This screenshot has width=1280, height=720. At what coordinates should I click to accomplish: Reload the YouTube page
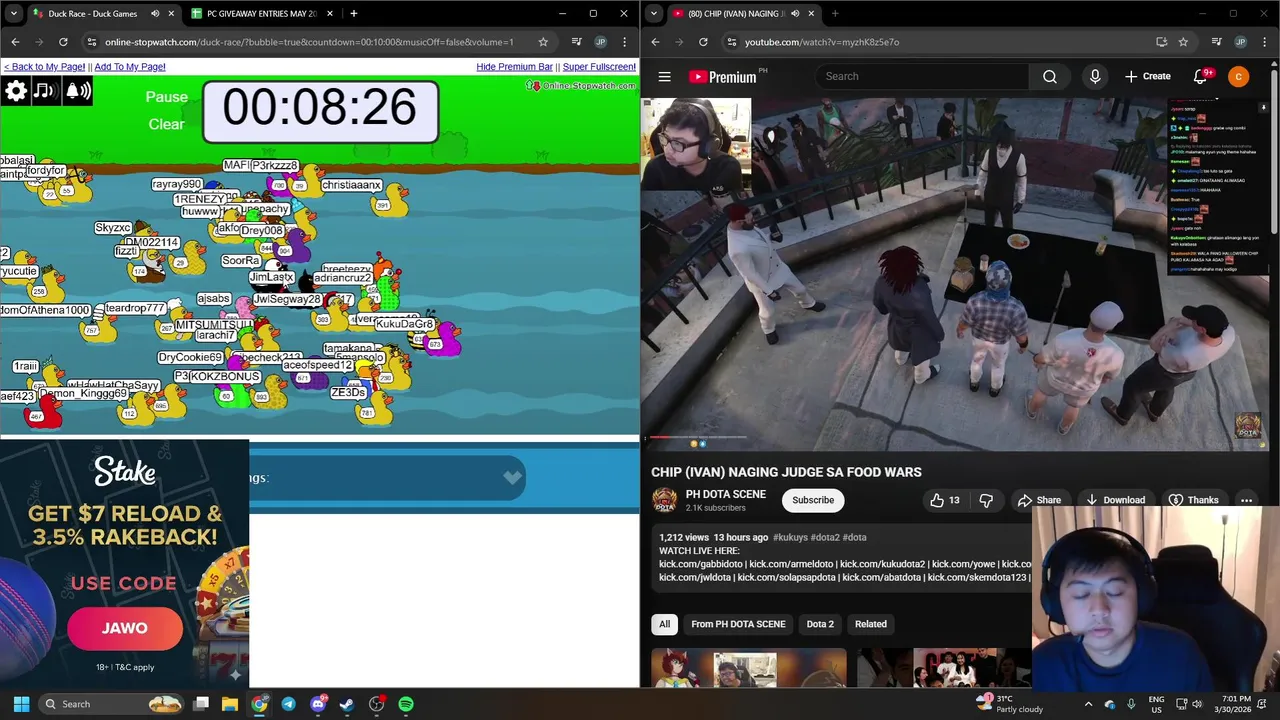click(x=703, y=42)
